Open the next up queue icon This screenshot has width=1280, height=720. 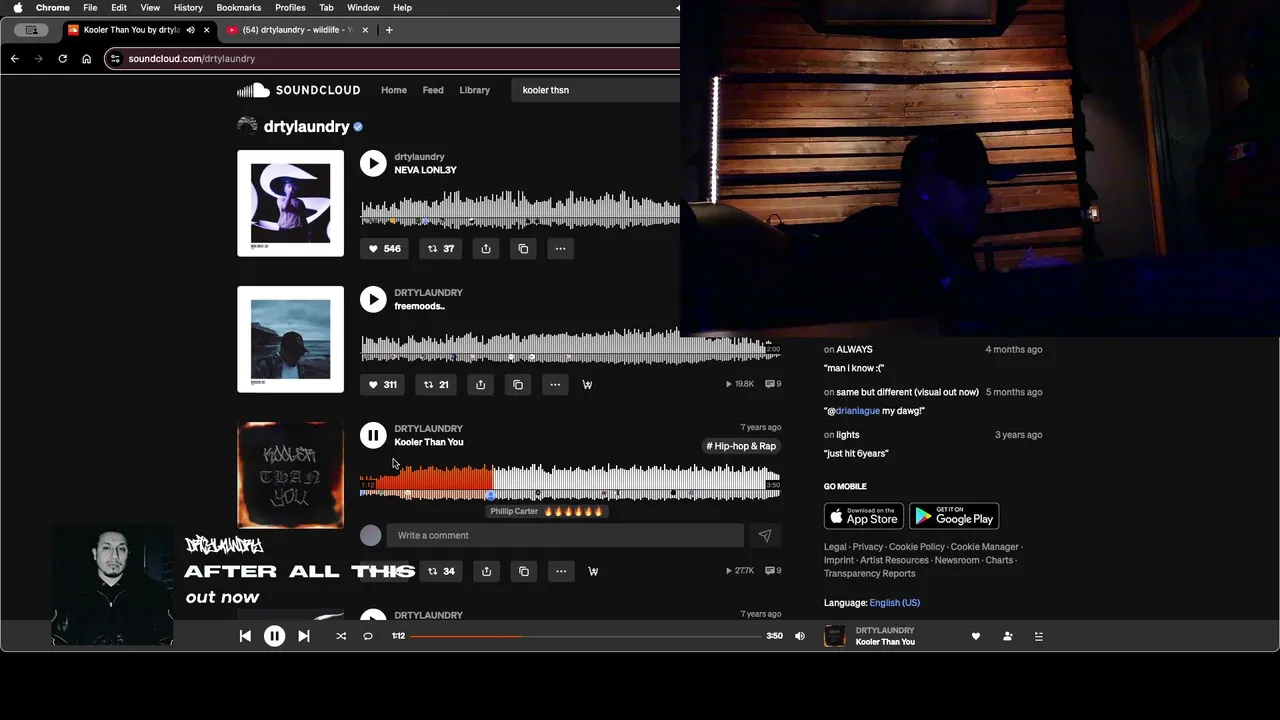tap(1038, 636)
